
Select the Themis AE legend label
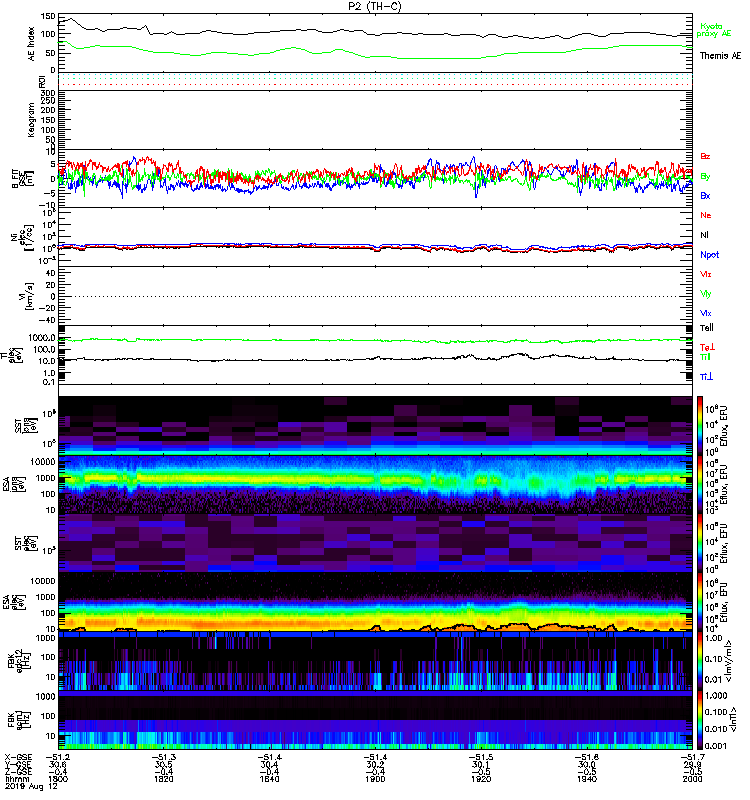(x=720, y=56)
